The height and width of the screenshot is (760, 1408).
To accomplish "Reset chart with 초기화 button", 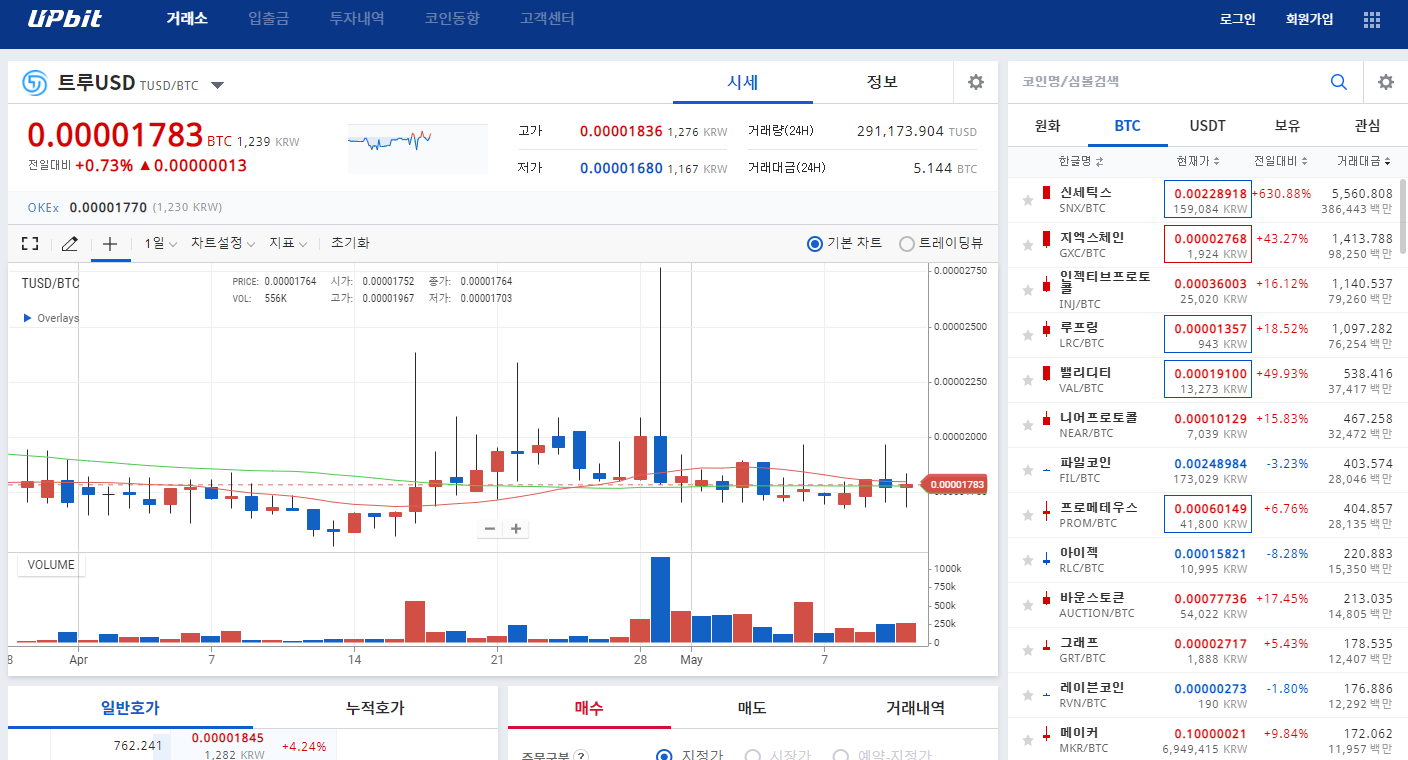I will 350,243.
